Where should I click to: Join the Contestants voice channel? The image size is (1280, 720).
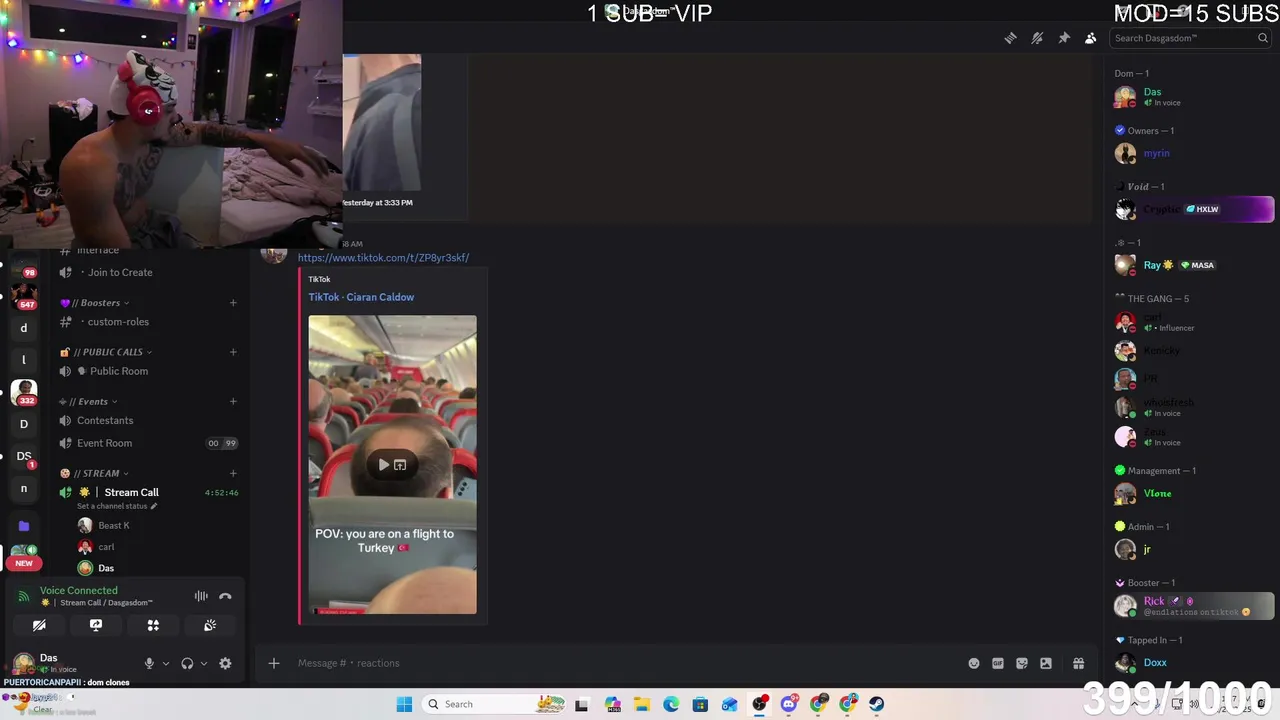pyautogui.click(x=105, y=421)
